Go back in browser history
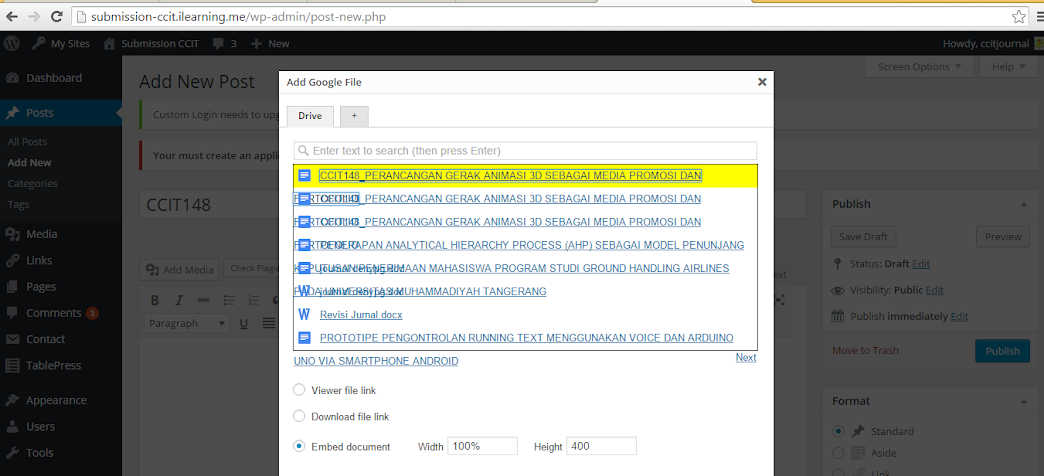Screen dimensions: 1044x476 point(12,16)
